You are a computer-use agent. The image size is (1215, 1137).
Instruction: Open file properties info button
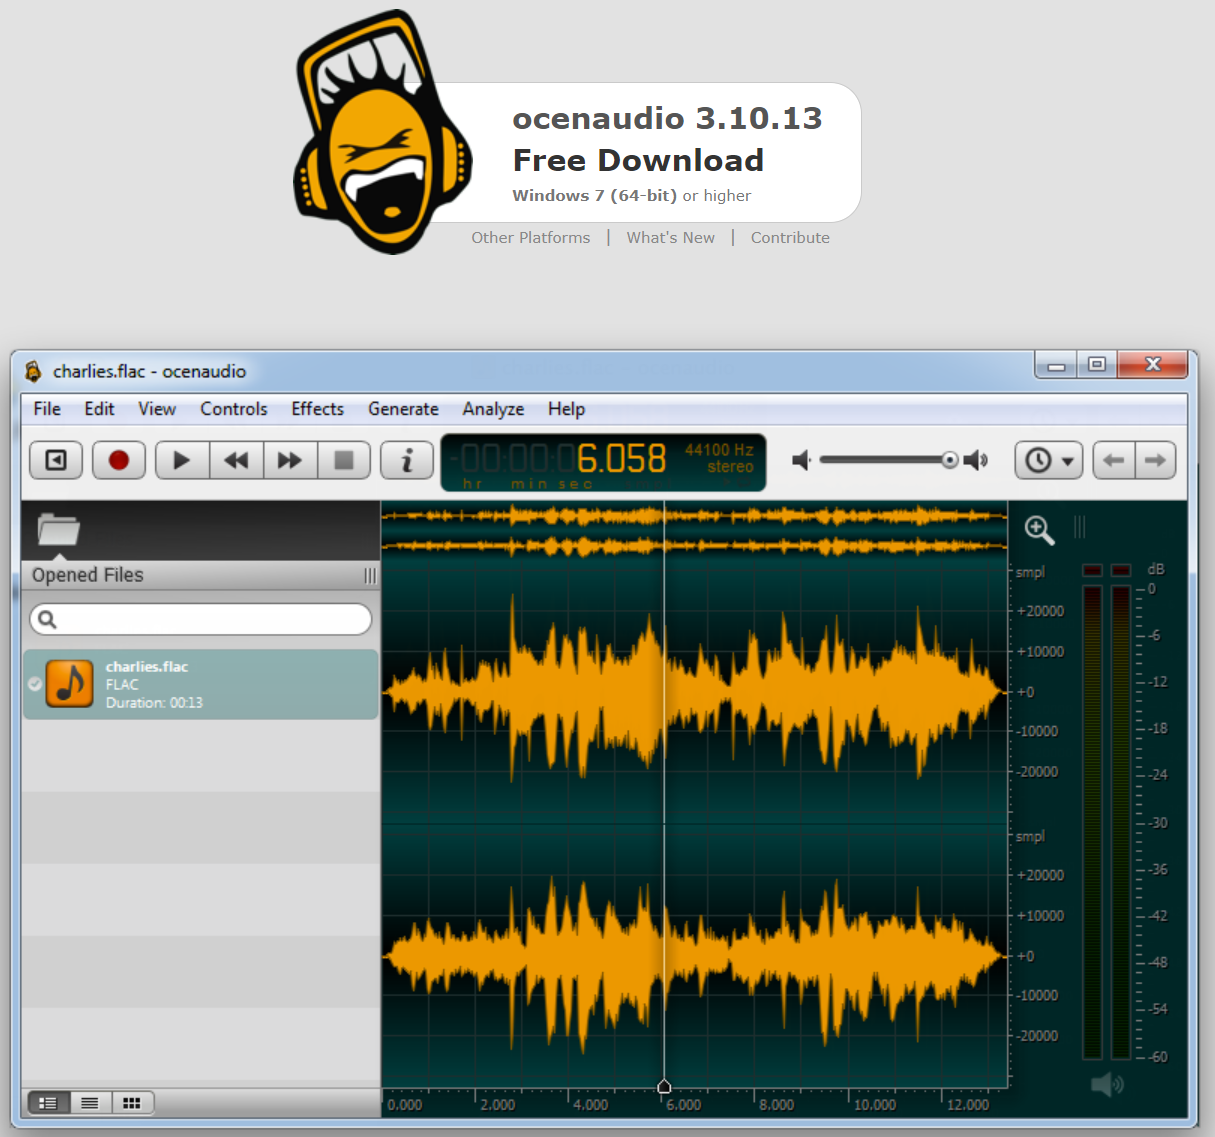tap(407, 460)
